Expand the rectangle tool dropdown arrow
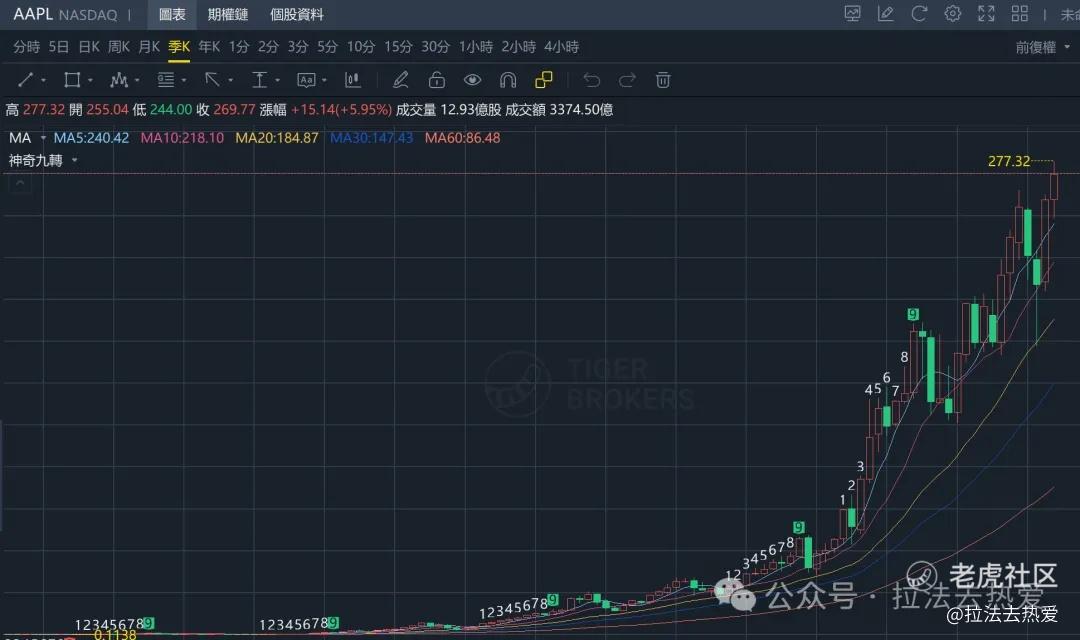The width and height of the screenshot is (1080, 640). tap(90, 81)
